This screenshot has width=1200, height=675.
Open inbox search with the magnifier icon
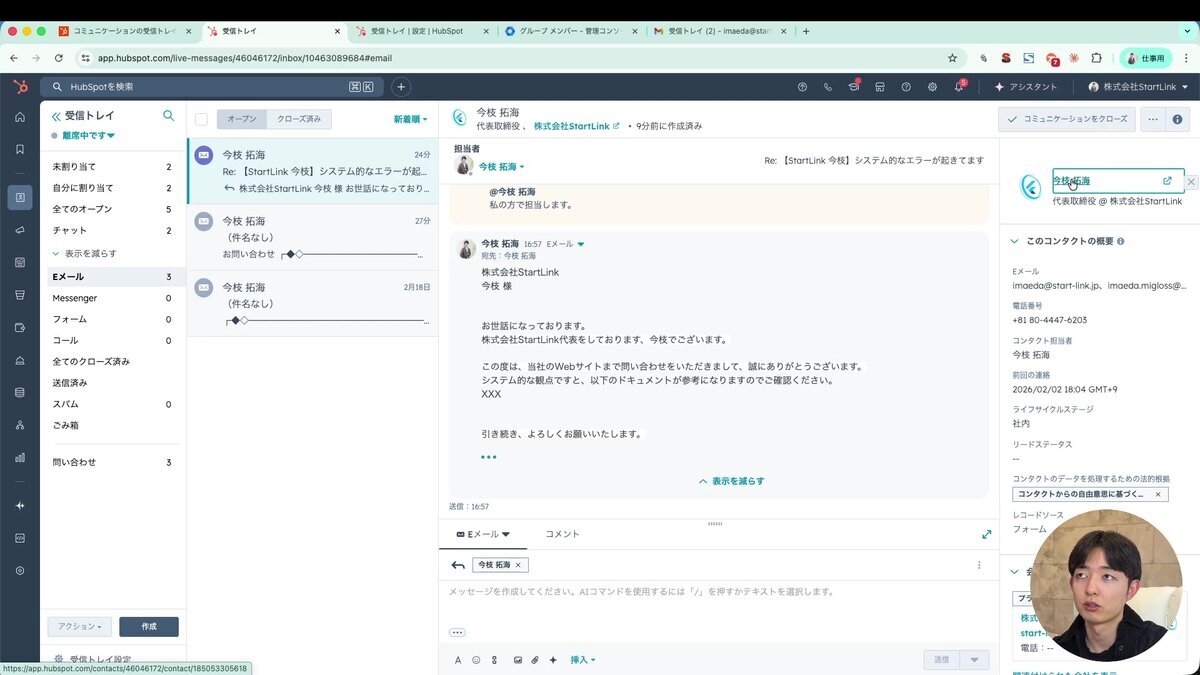[168, 115]
